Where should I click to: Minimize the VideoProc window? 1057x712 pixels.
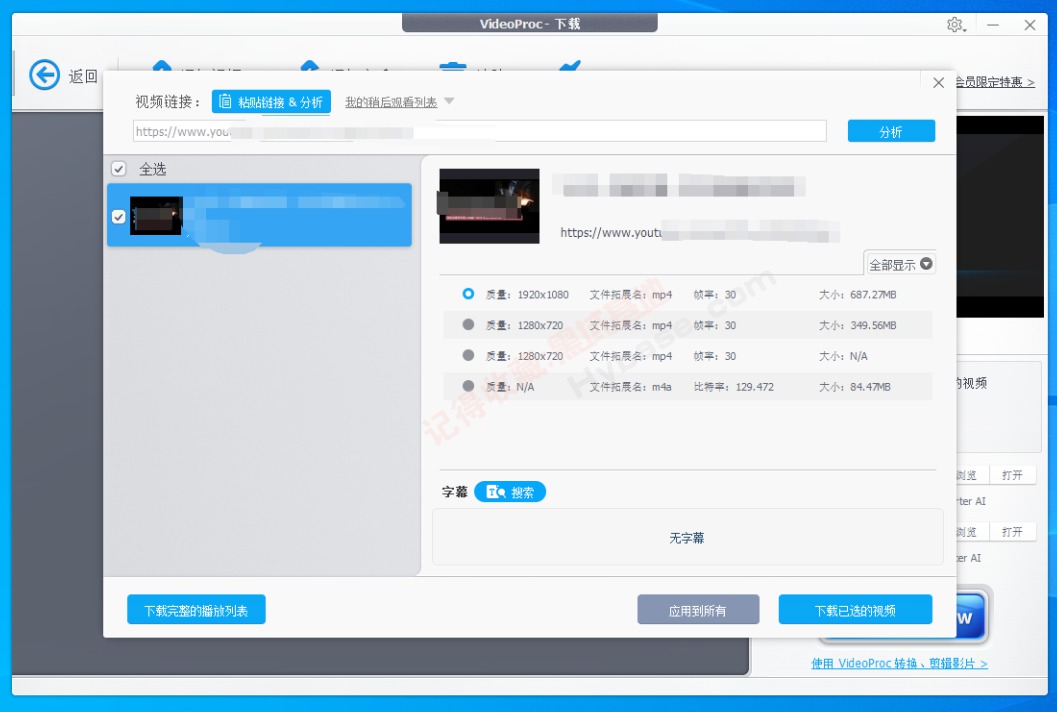pyautogui.click(x=992, y=25)
